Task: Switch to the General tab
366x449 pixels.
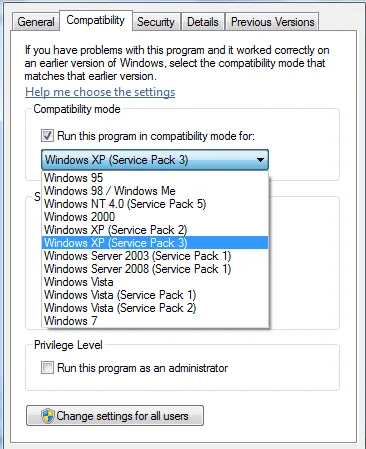Action: 36,22
